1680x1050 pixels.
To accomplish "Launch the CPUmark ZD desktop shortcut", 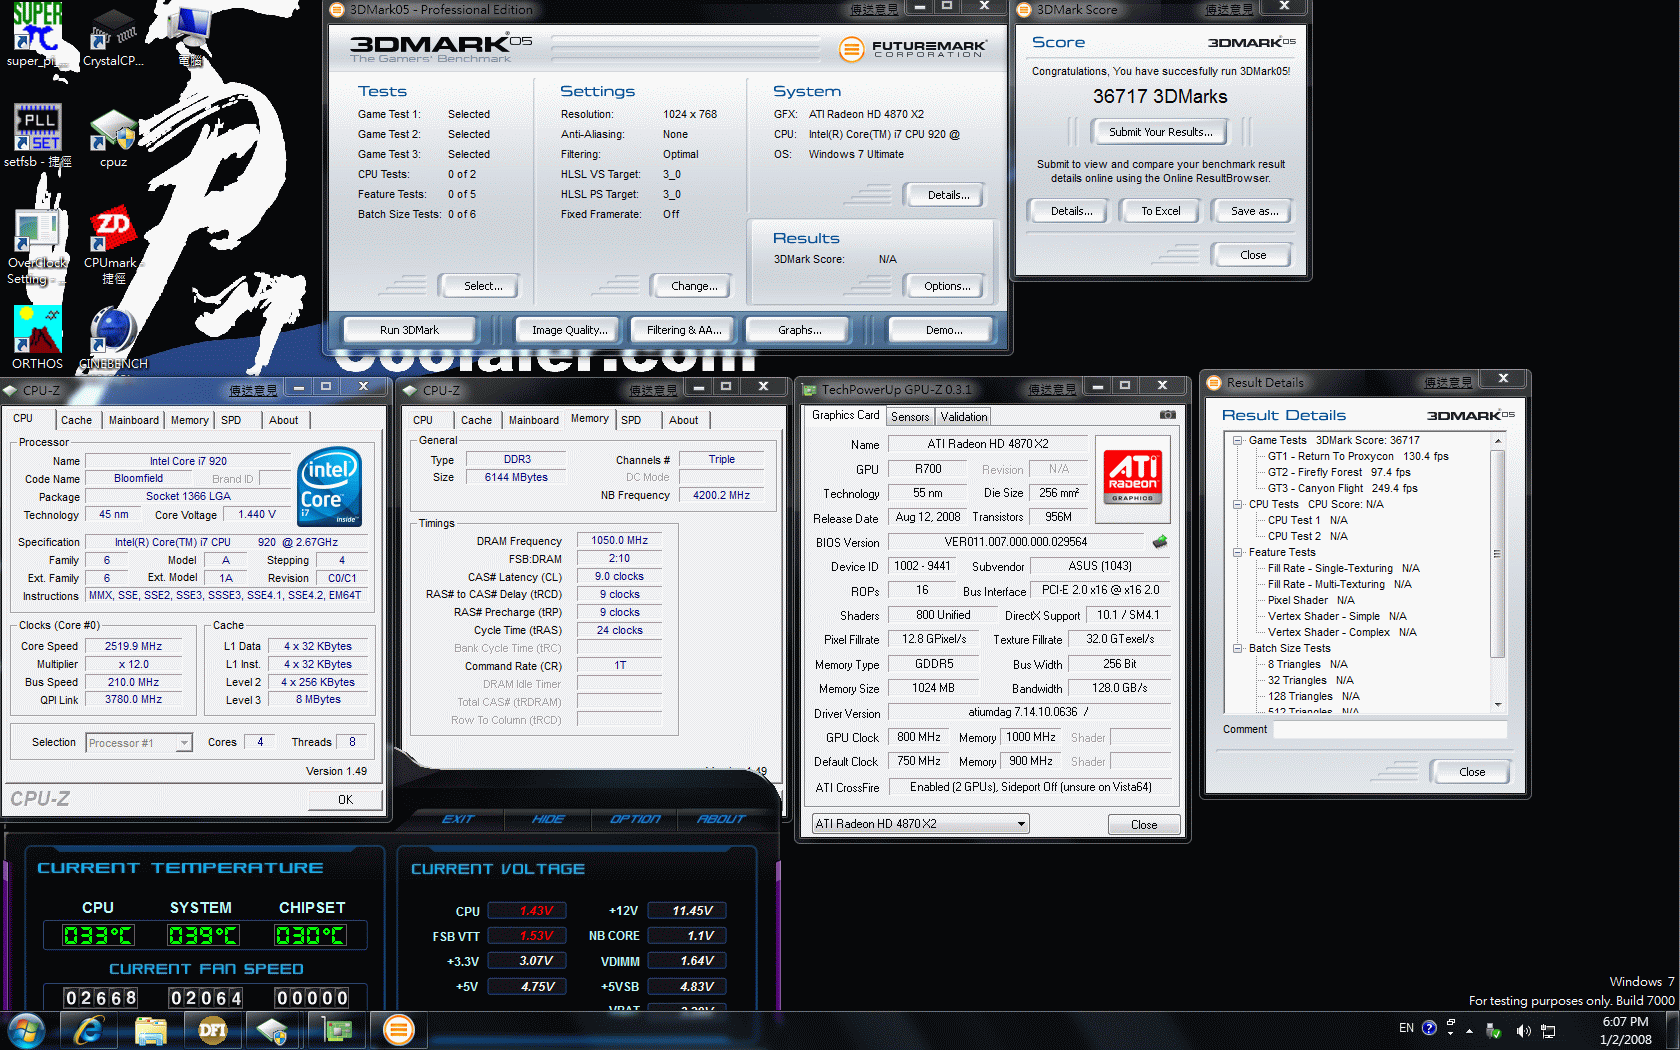I will pyautogui.click(x=113, y=245).
